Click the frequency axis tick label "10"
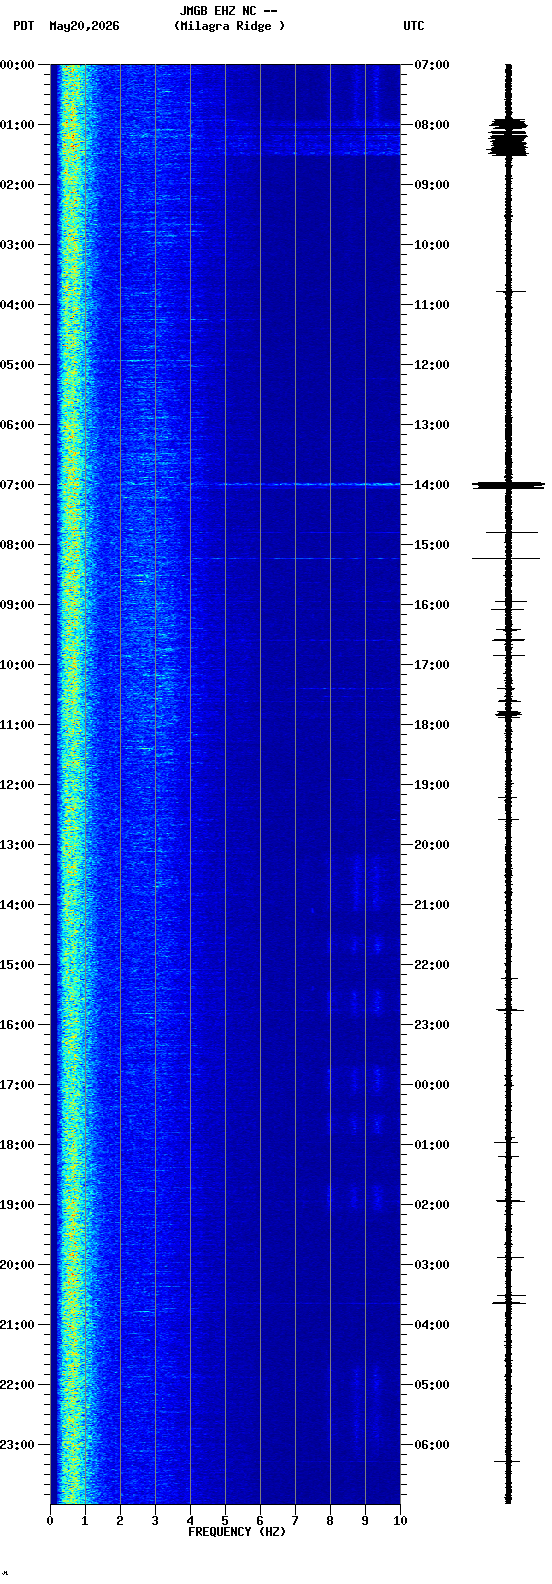Image resolution: width=552 pixels, height=1584 pixels. click(400, 1521)
